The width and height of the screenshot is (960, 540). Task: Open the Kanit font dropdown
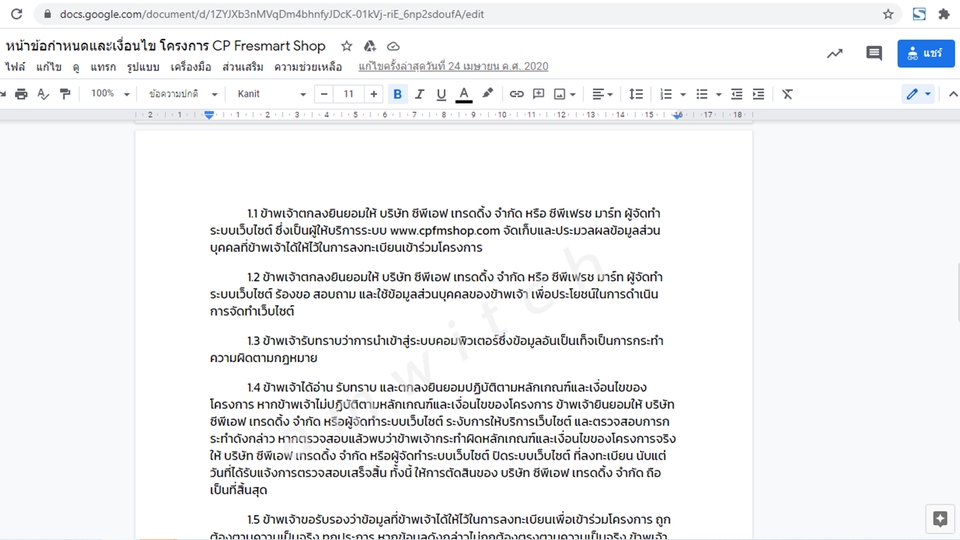271,94
